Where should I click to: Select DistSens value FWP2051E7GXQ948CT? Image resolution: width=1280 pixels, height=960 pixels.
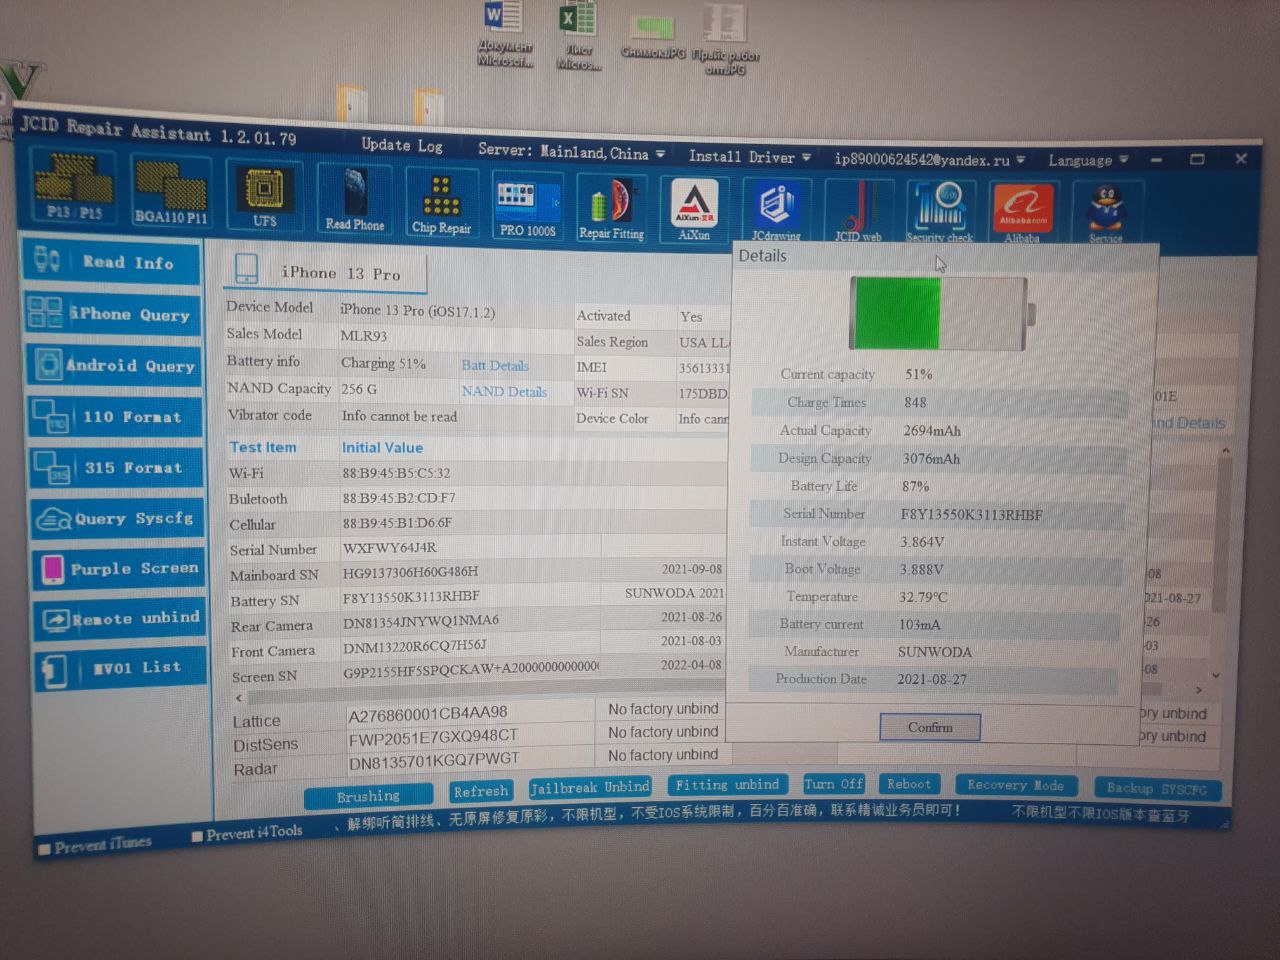click(433, 738)
